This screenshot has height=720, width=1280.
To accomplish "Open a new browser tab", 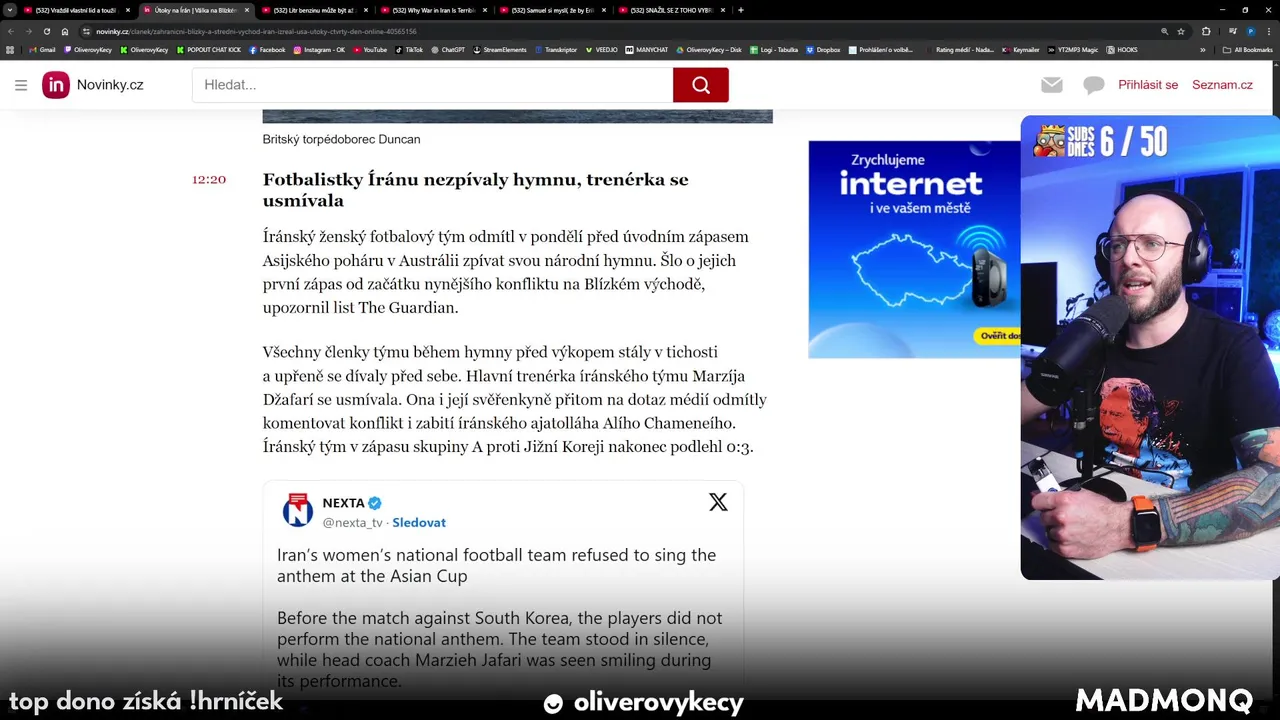I will click(x=740, y=10).
